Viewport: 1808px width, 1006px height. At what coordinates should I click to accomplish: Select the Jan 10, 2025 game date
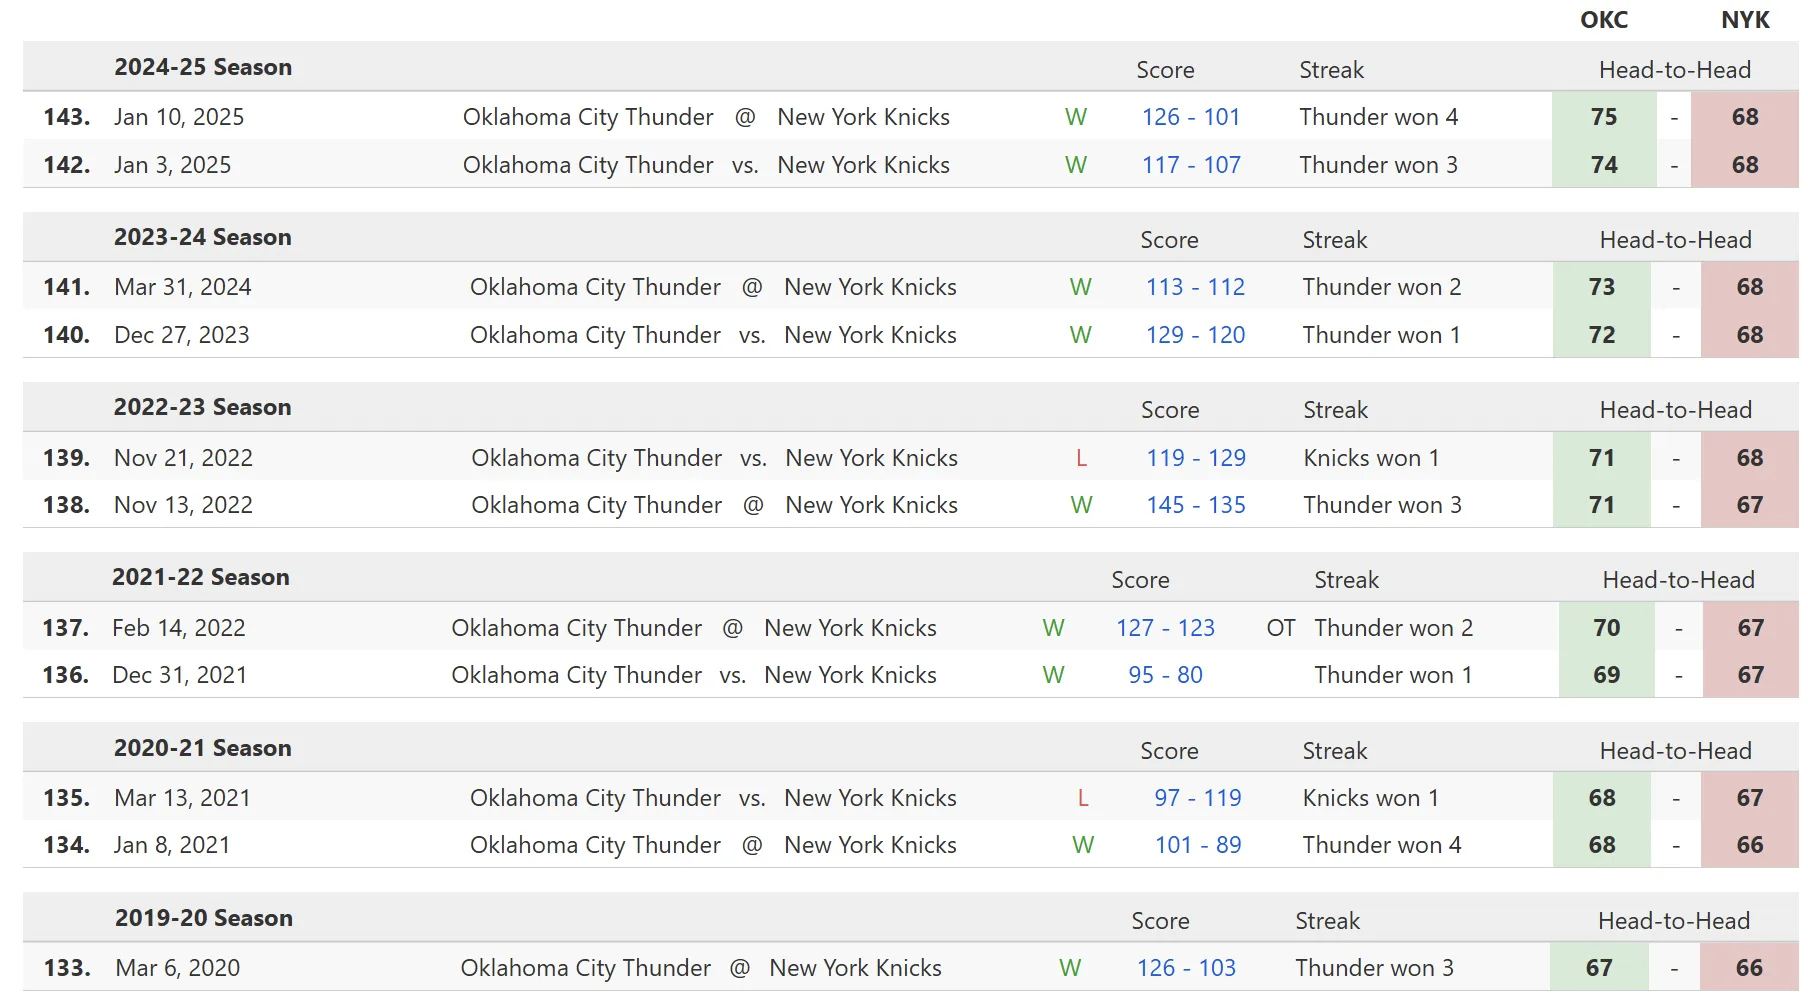click(179, 117)
